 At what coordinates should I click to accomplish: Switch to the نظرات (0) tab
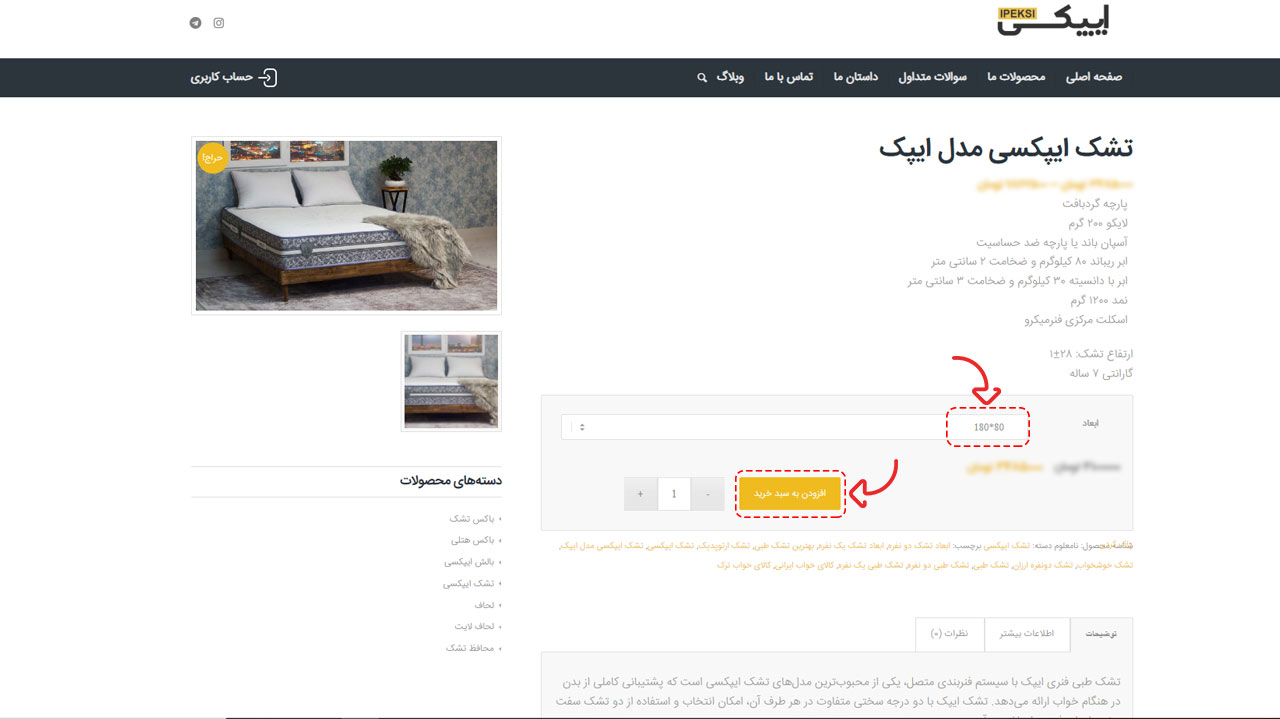click(950, 634)
